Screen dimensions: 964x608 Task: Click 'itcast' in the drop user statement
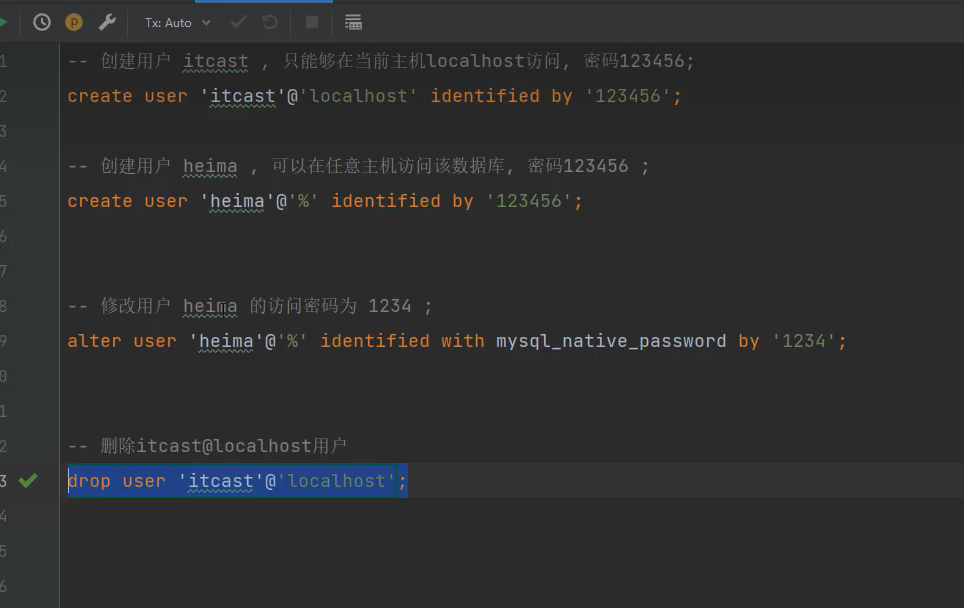pos(220,481)
